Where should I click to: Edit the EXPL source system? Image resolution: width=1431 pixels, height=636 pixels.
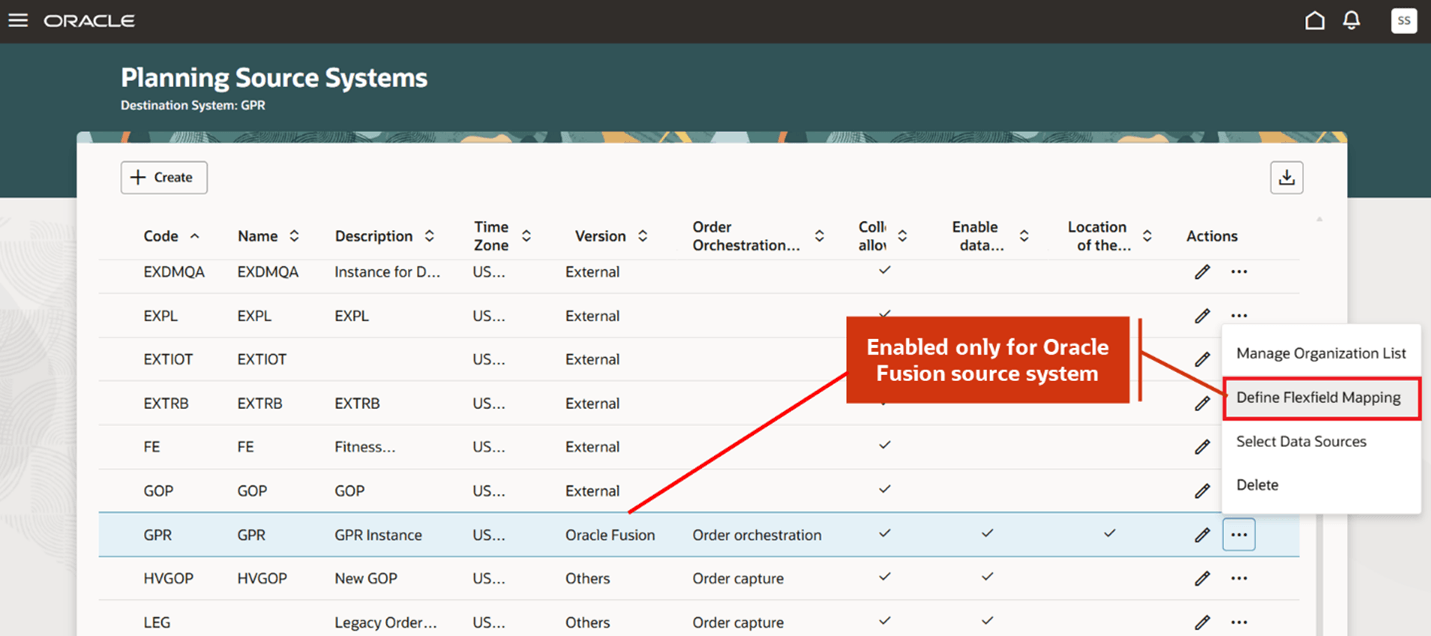pyautogui.click(x=1202, y=316)
